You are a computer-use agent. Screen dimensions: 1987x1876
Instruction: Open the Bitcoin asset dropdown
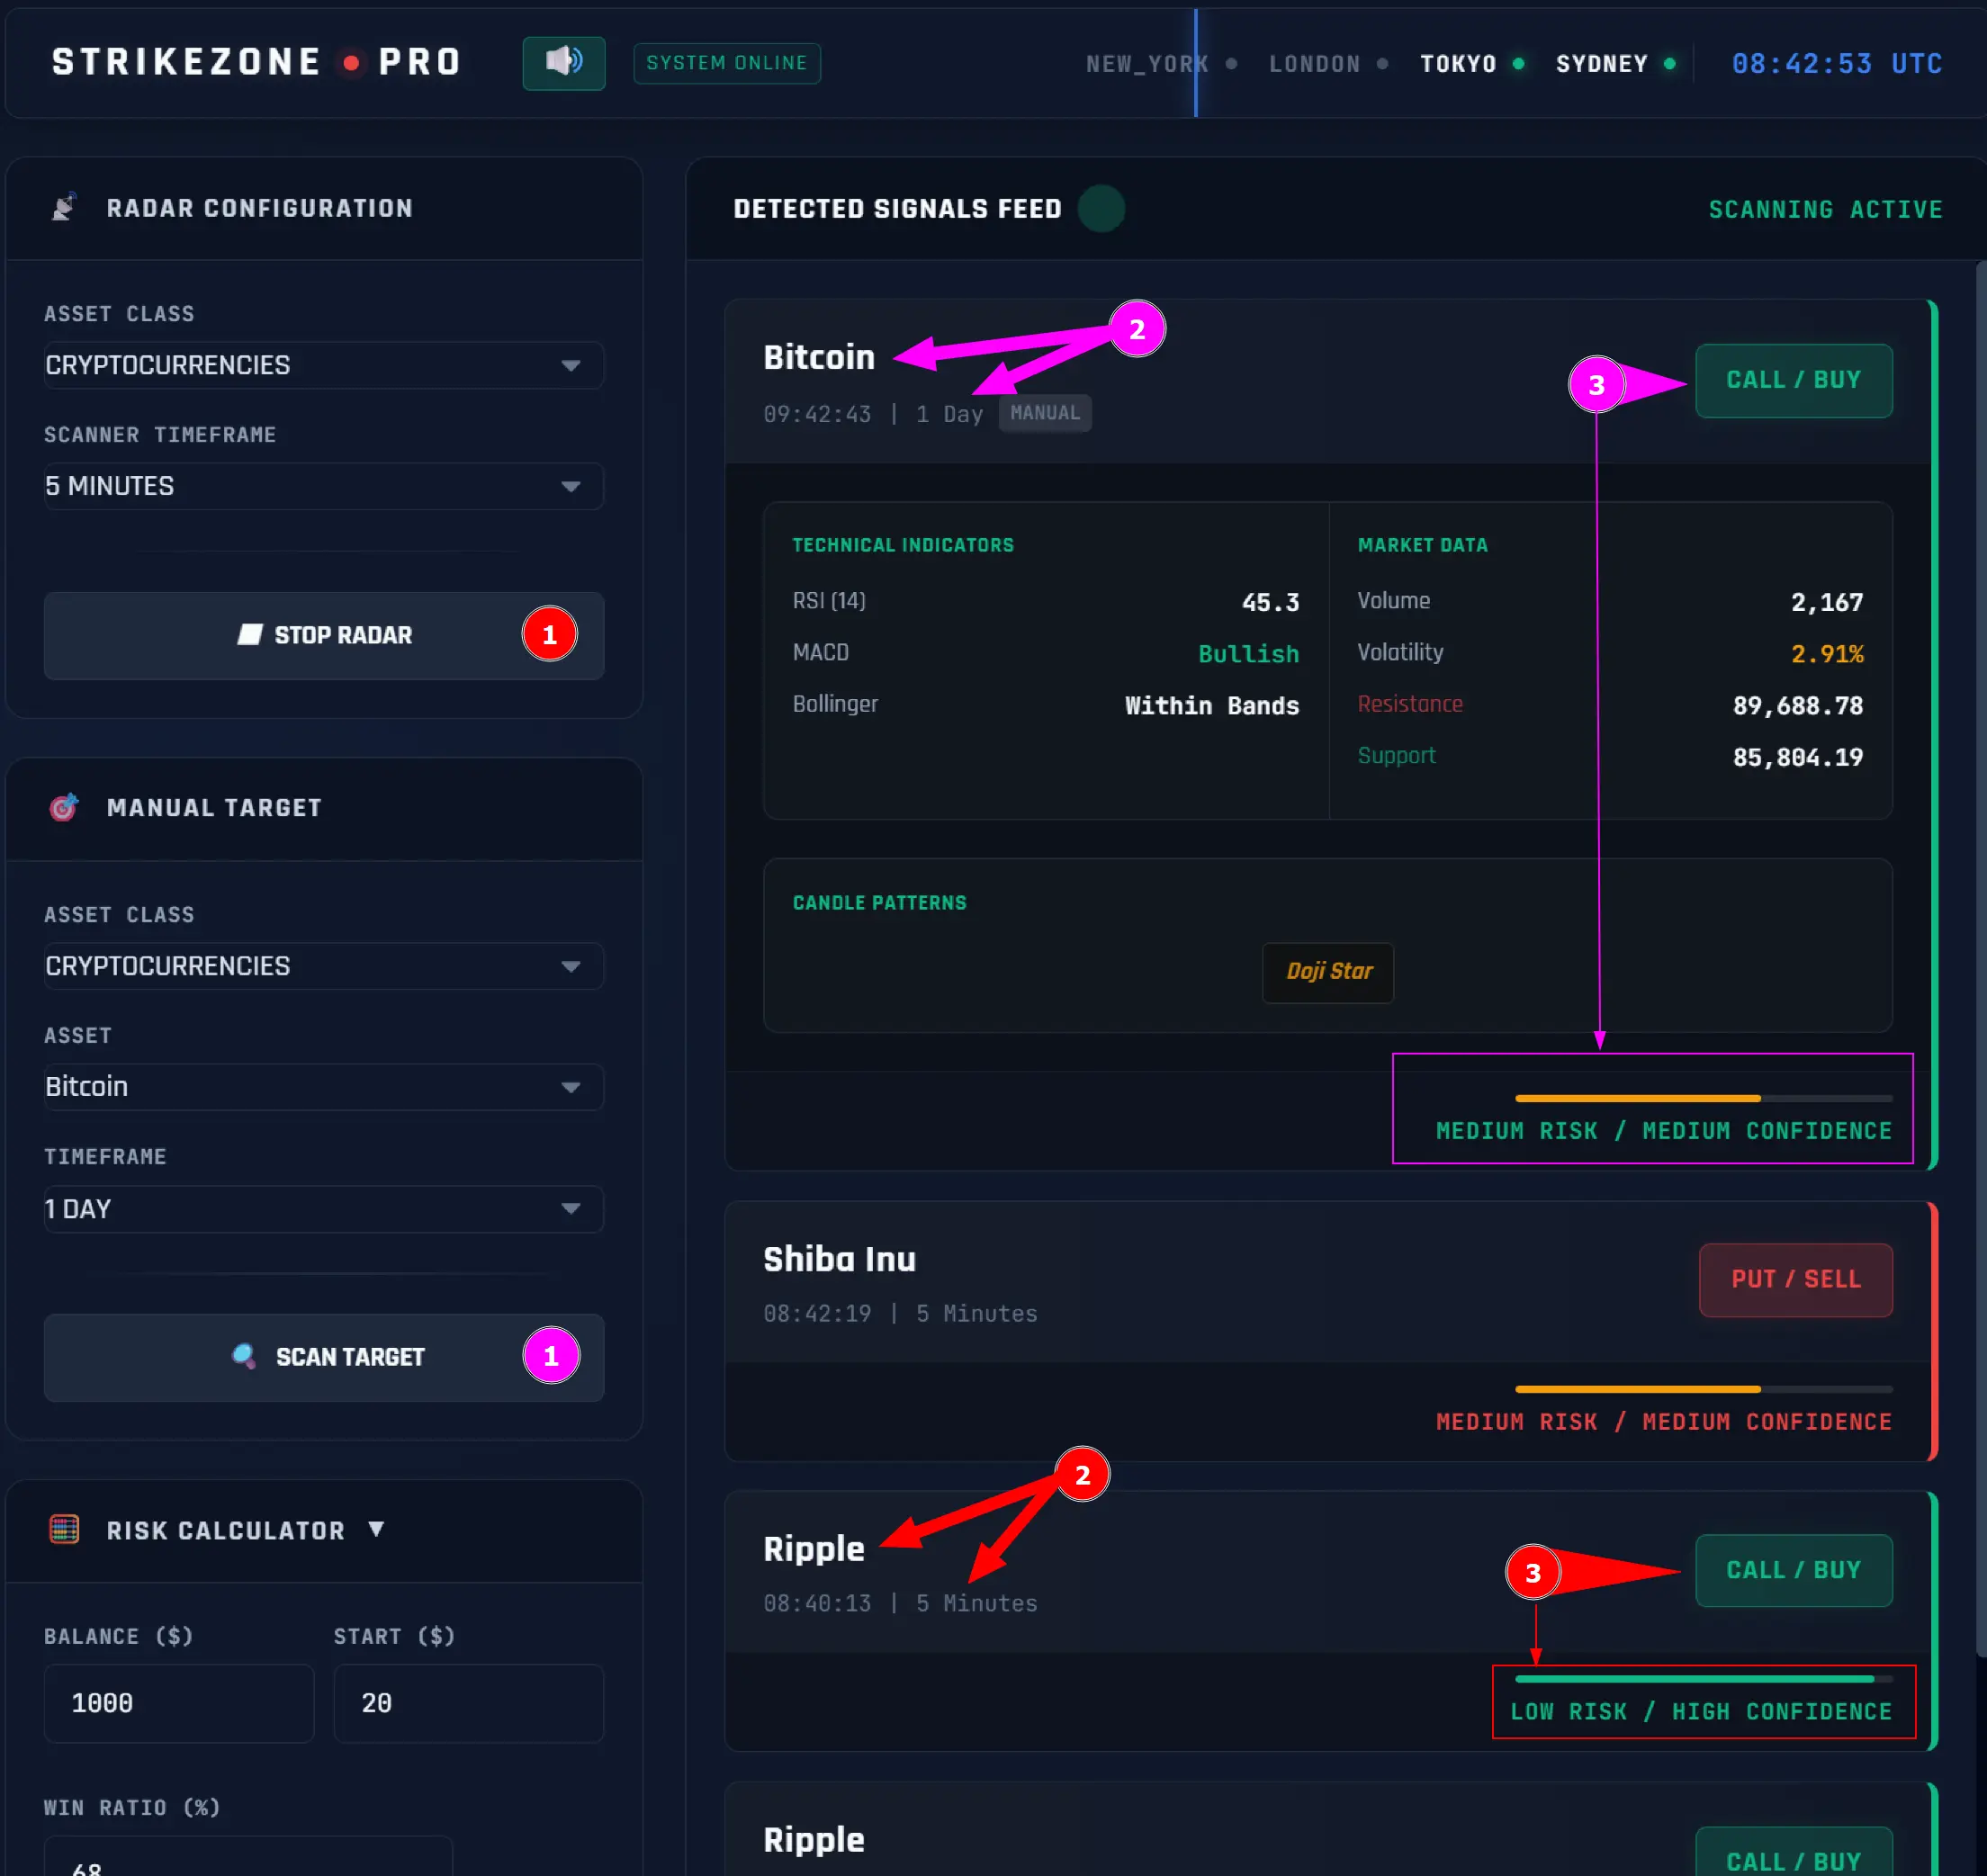pyautogui.click(x=323, y=1087)
